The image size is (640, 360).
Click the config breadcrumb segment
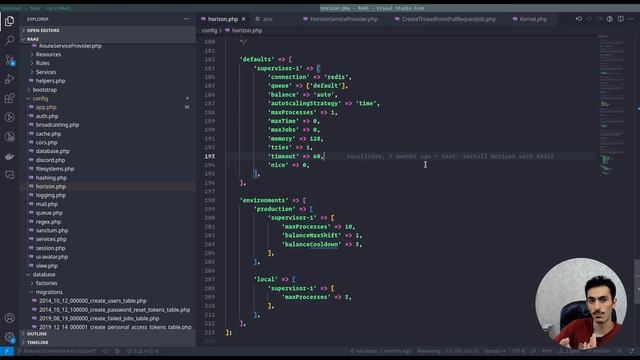coord(209,31)
